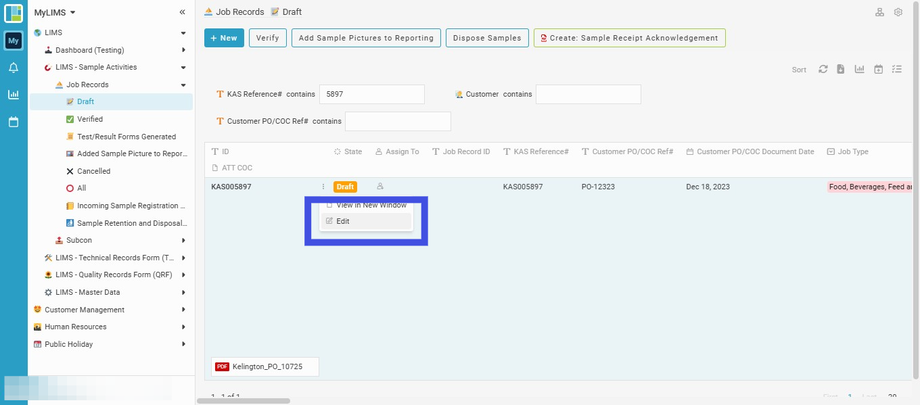Viewport: 920px width, 405px height.
Task: Click the + New button
Action: 224,38
